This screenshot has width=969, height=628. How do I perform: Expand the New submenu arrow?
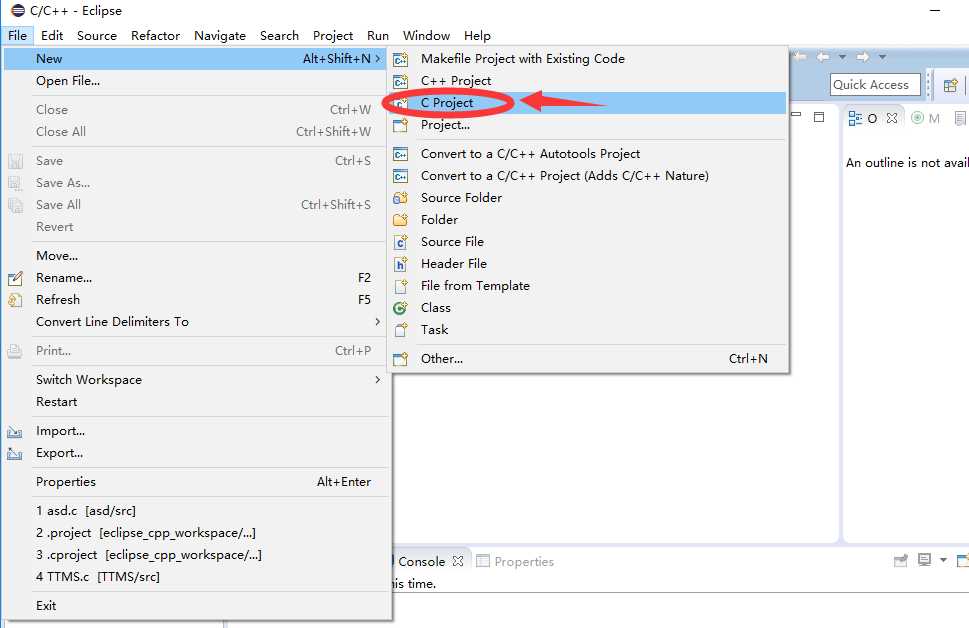pyautogui.click(x=378, y=59)
